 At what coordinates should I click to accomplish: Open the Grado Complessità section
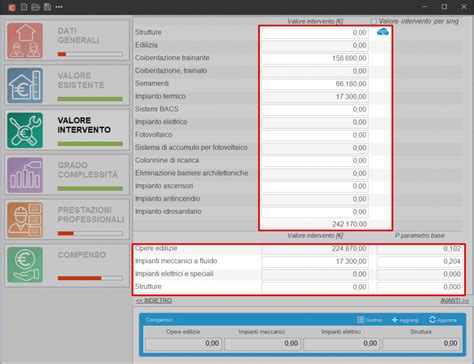coord(67,175)
